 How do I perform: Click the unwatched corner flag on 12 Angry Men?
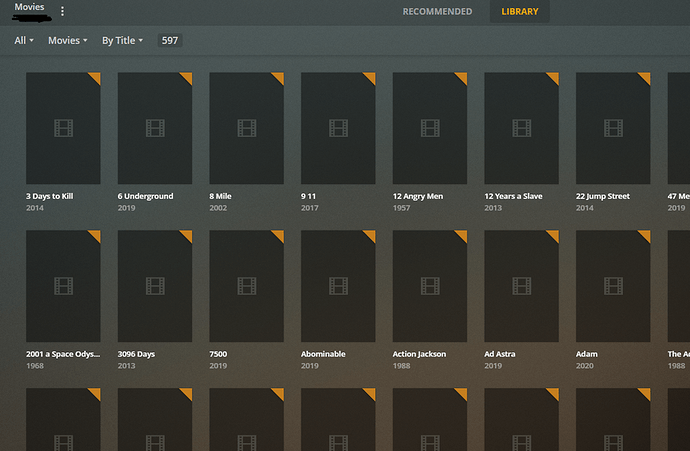point(462,77)
